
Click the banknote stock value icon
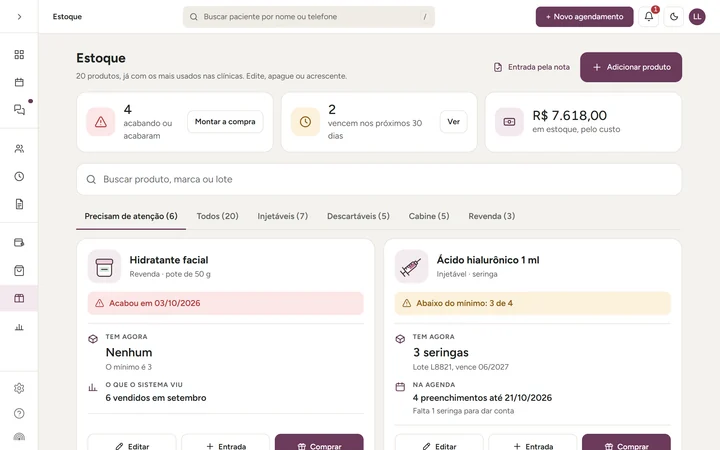point(509,122)
